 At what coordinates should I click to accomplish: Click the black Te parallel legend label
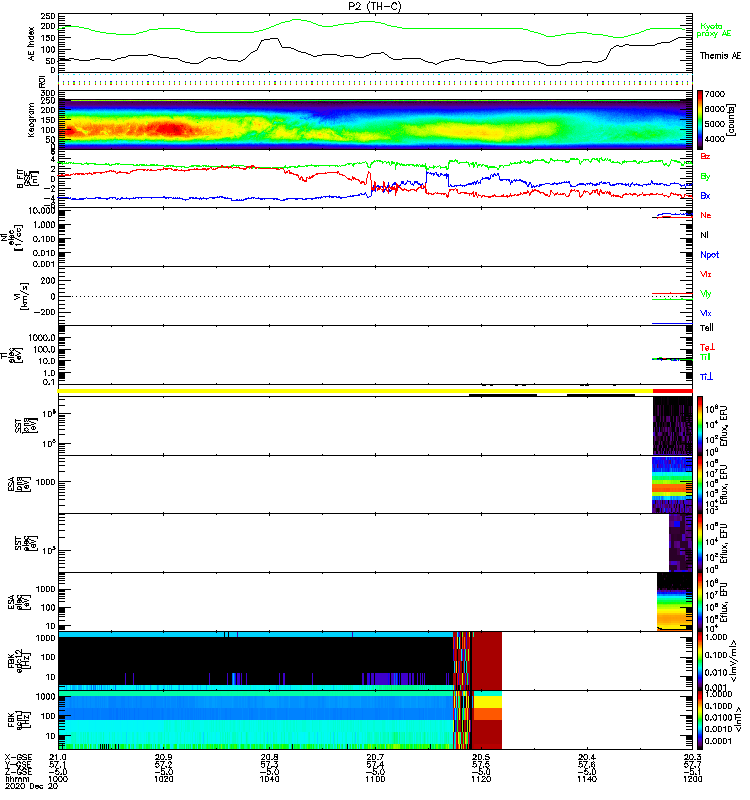click(707, 328)
